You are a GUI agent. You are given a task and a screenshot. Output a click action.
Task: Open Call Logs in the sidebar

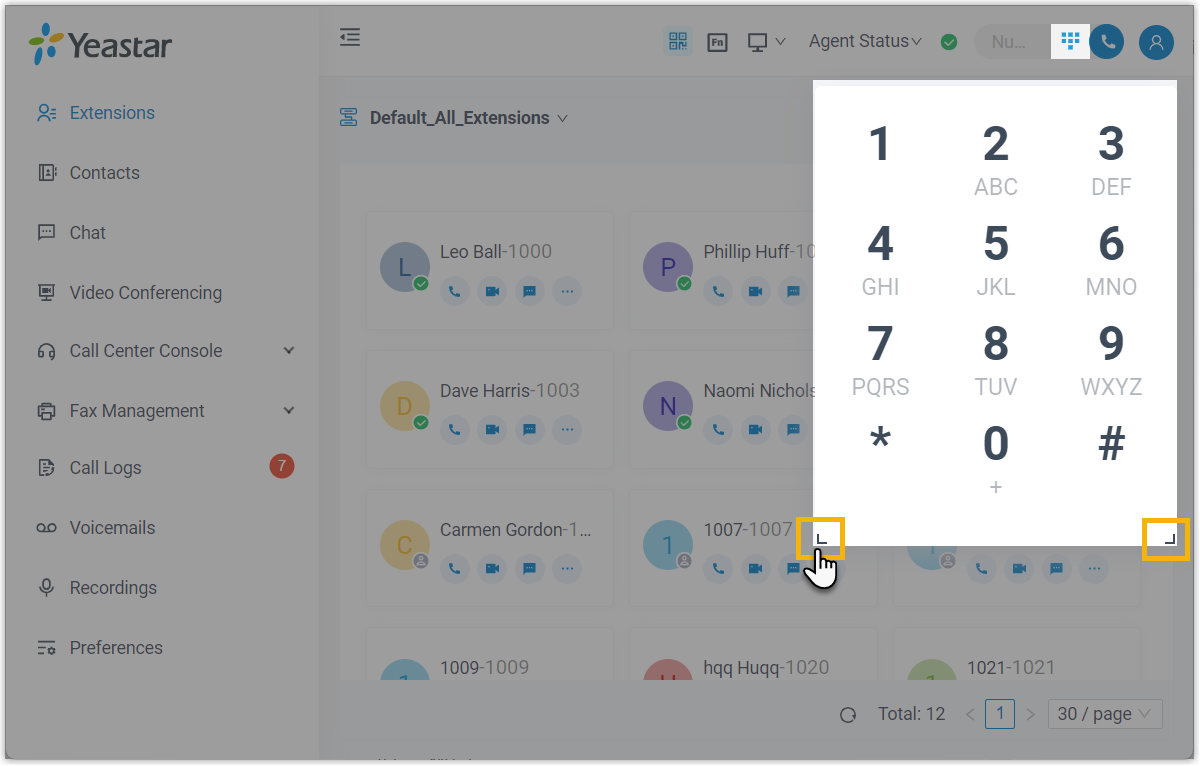point(105,468)
